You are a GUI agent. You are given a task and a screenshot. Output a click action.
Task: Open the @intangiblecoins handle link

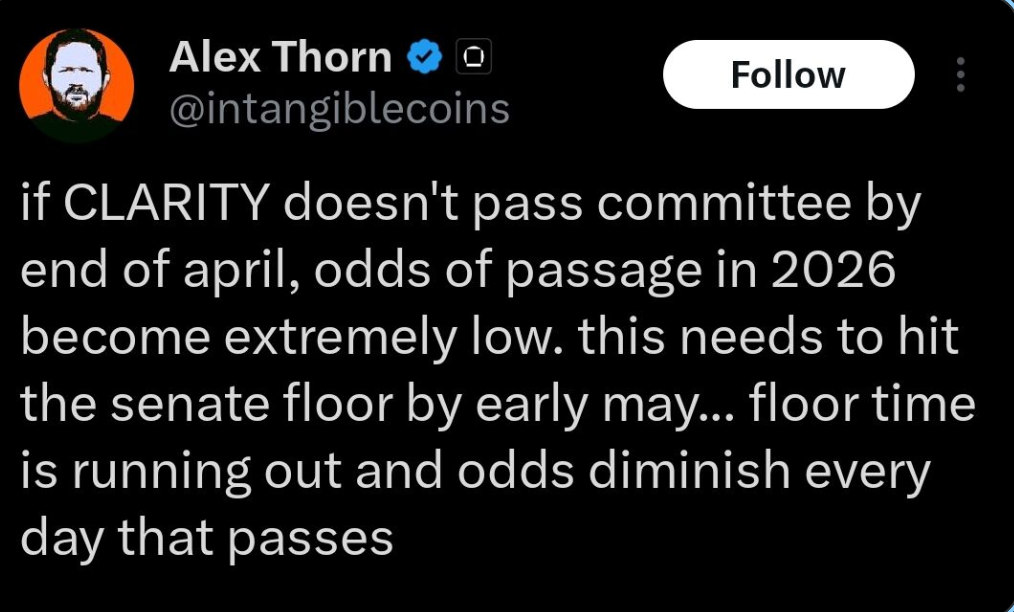tap(339, 109)
